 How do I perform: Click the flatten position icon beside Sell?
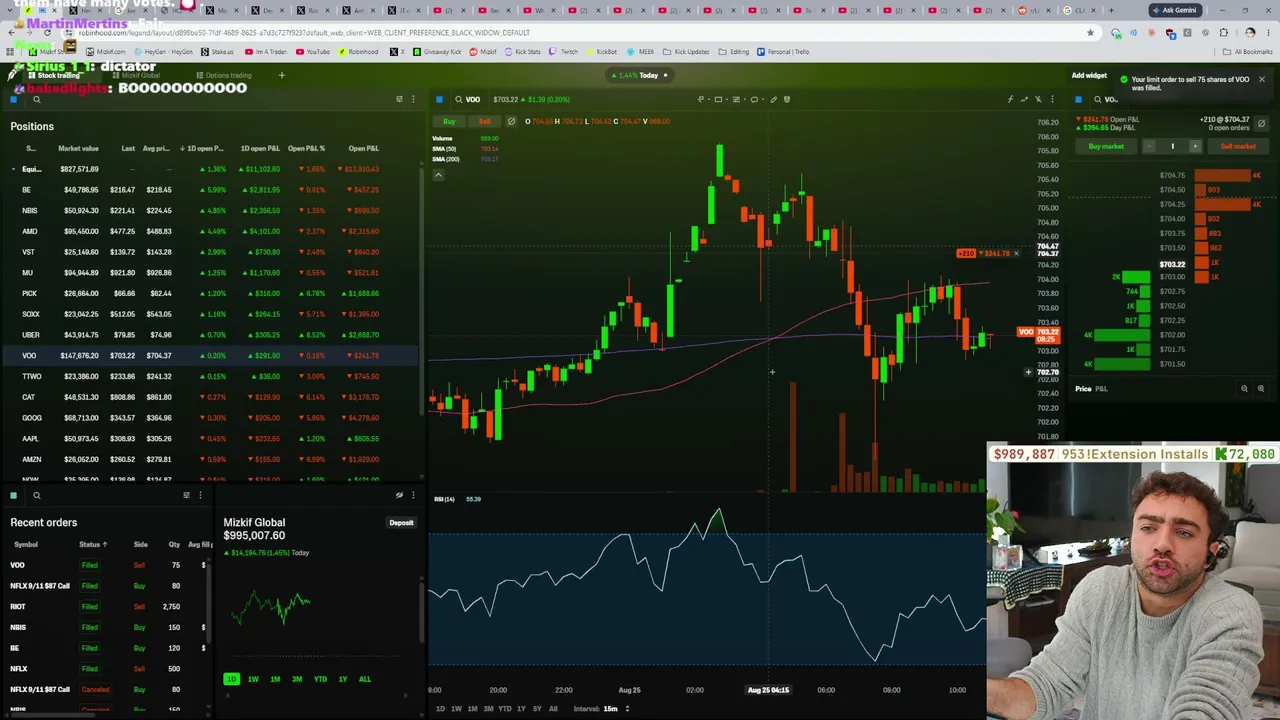tap(511, 122)
